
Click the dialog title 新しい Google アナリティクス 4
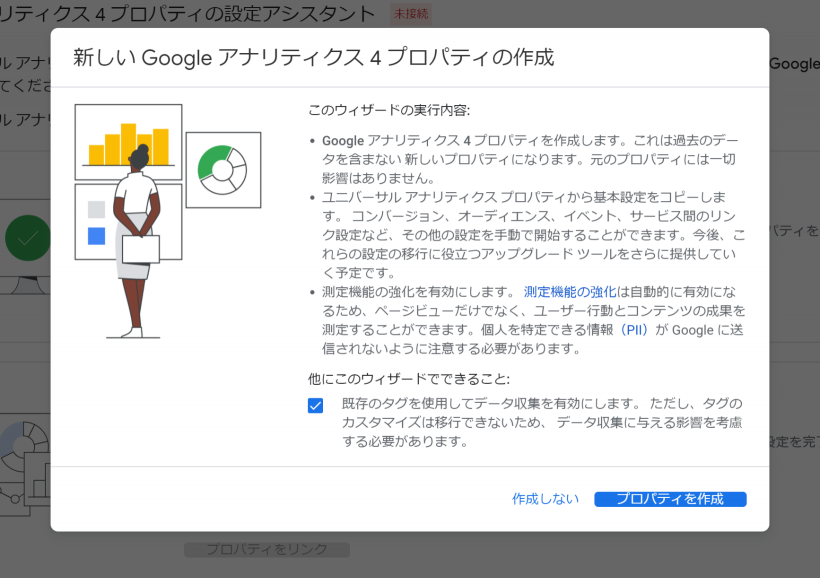point(313,57)
